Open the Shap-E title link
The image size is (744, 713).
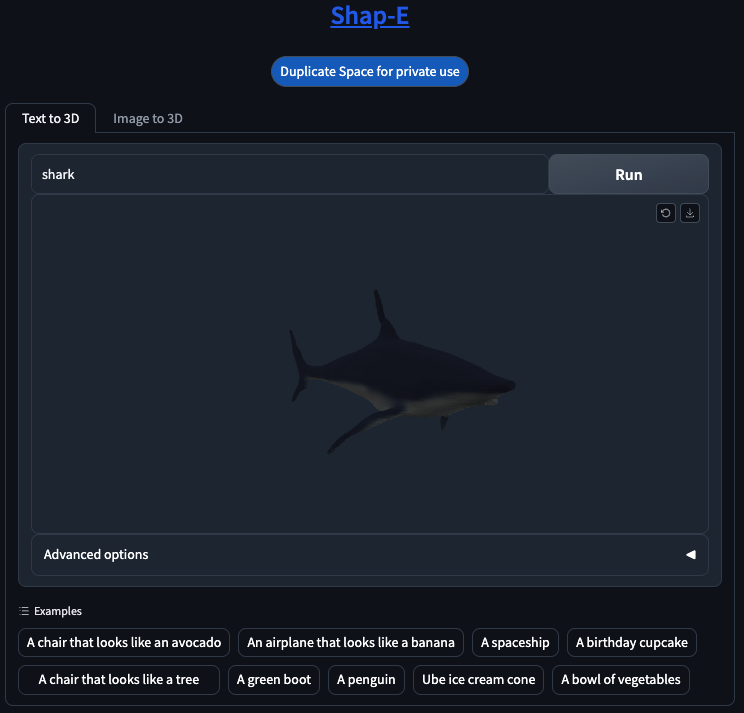[370, 16]
